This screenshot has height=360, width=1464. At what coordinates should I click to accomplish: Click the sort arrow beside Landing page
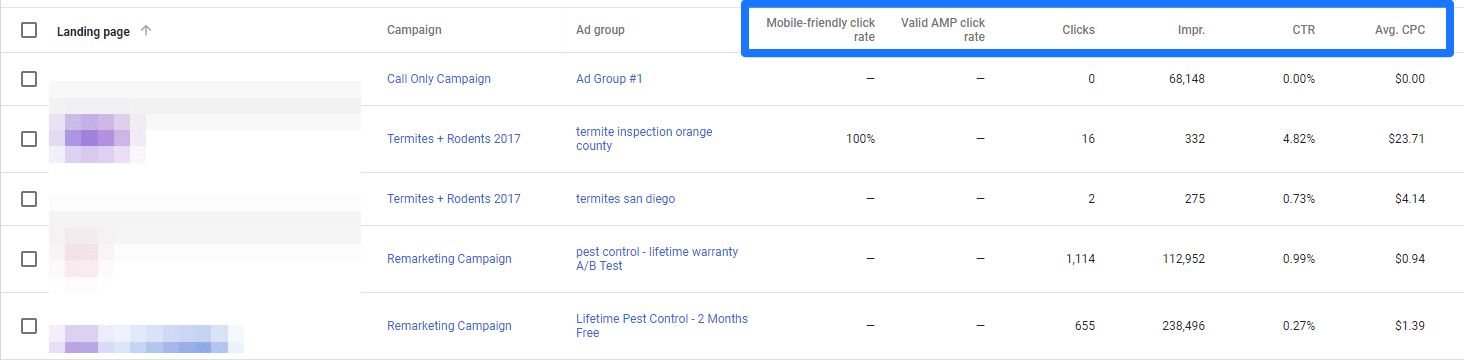tap(146, 30)
